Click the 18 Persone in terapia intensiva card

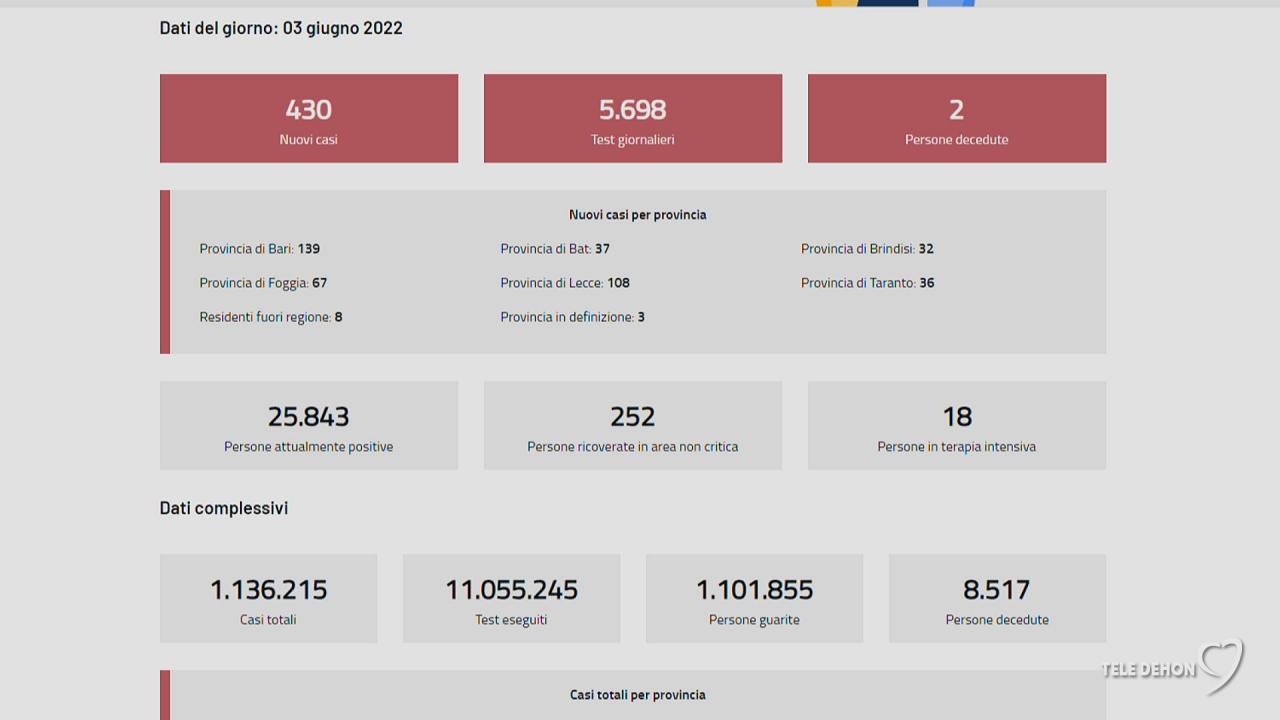(x=957, y=425)
